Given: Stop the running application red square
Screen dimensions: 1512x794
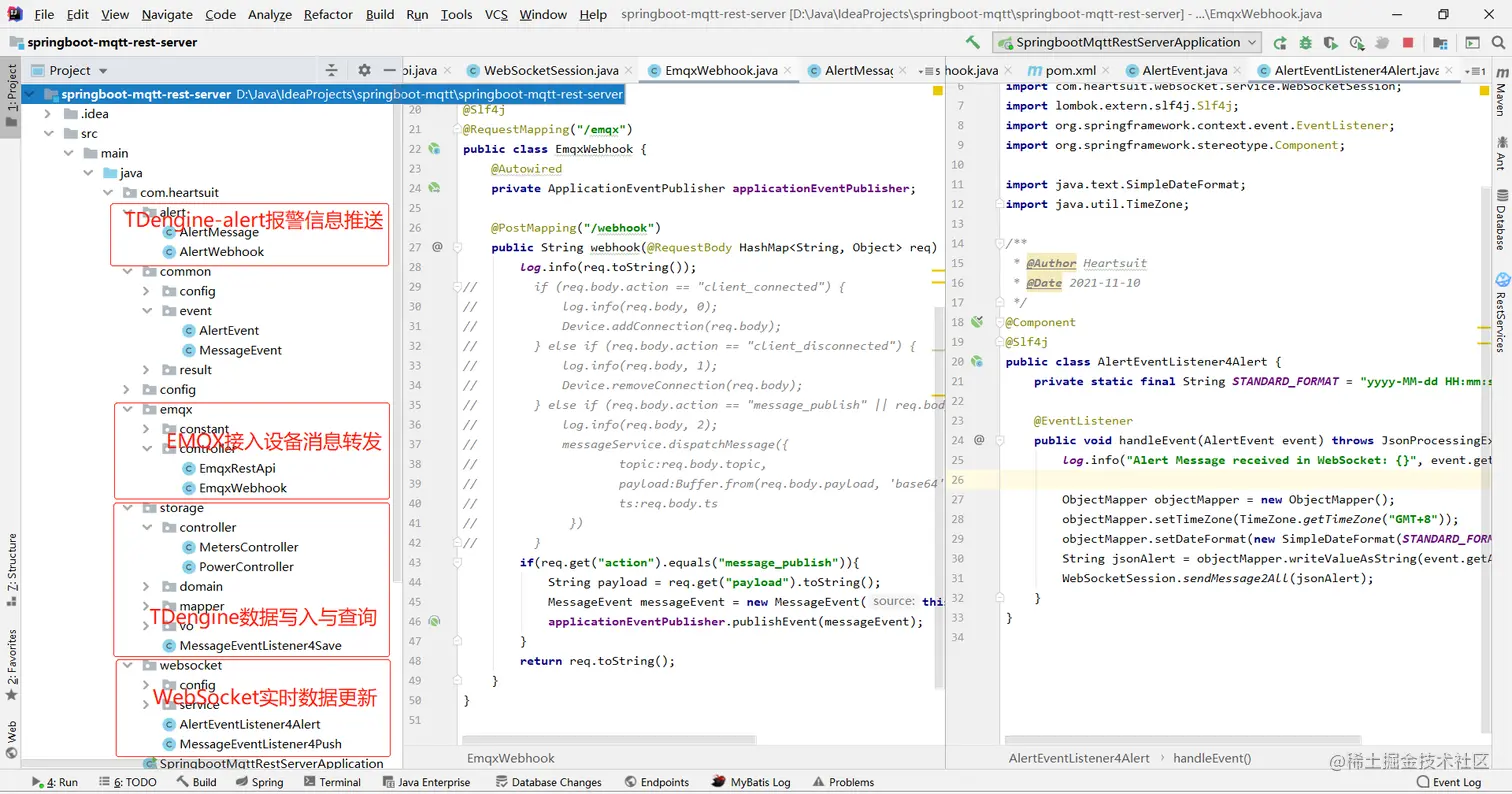Looking at the screenshot, I should 1408,42.
